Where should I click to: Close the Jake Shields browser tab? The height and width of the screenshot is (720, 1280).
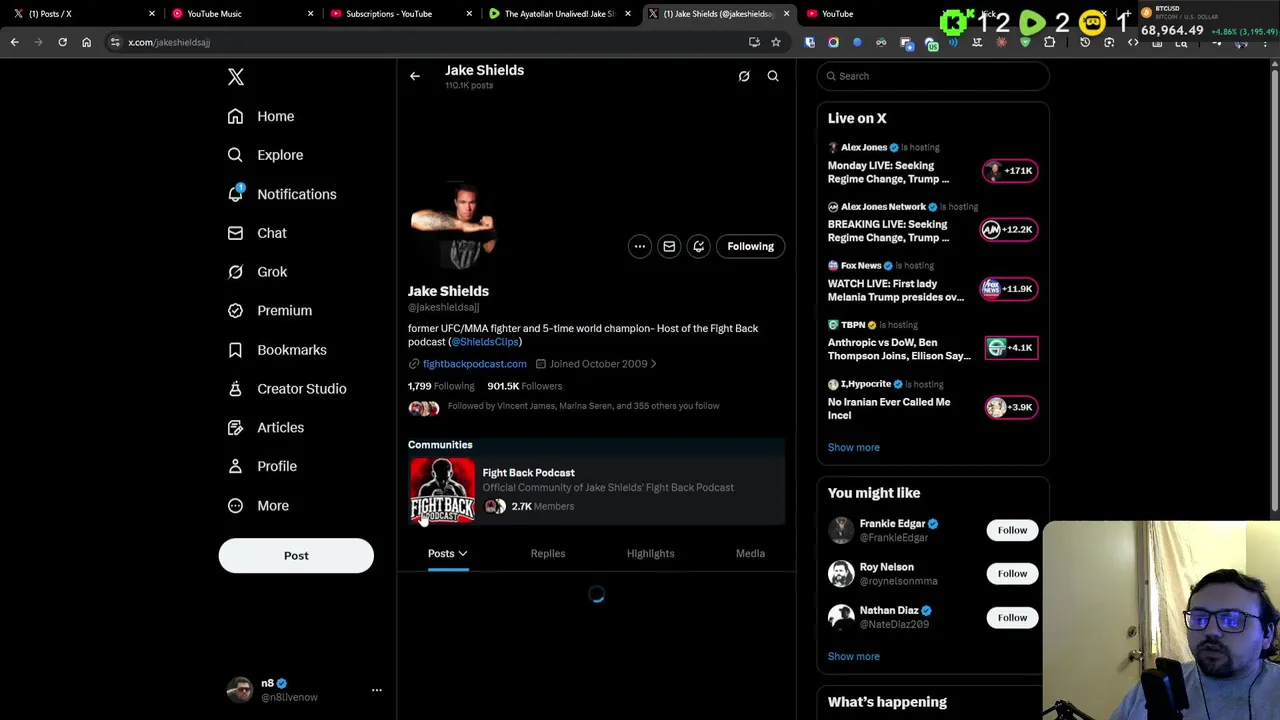(786, 14)
